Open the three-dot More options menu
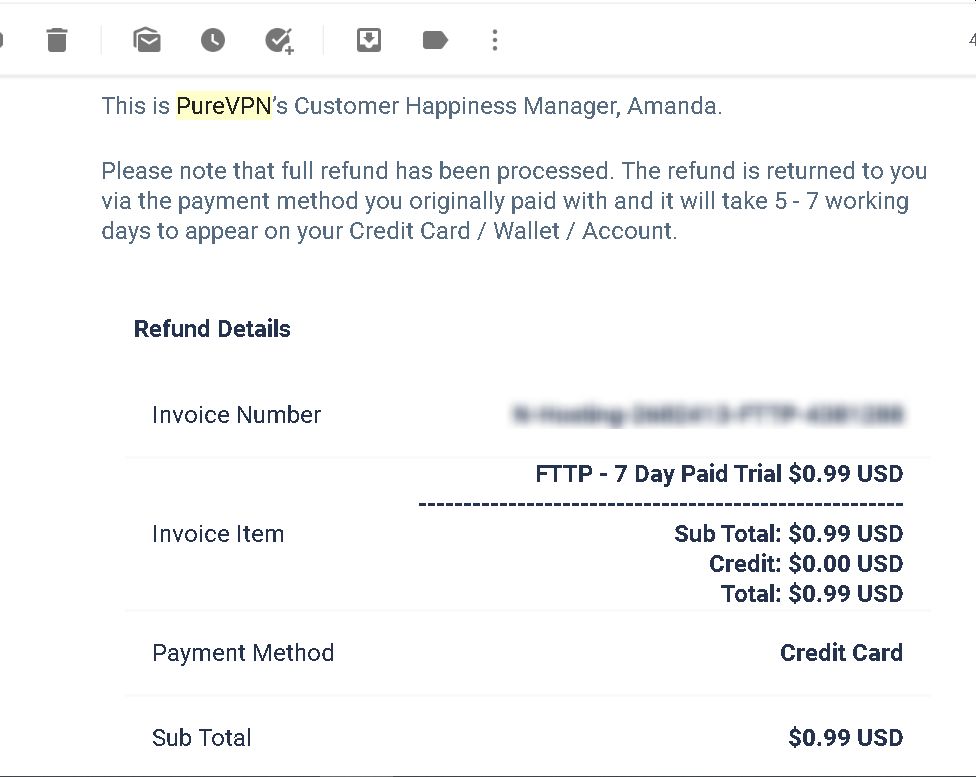 pos(495,40)
